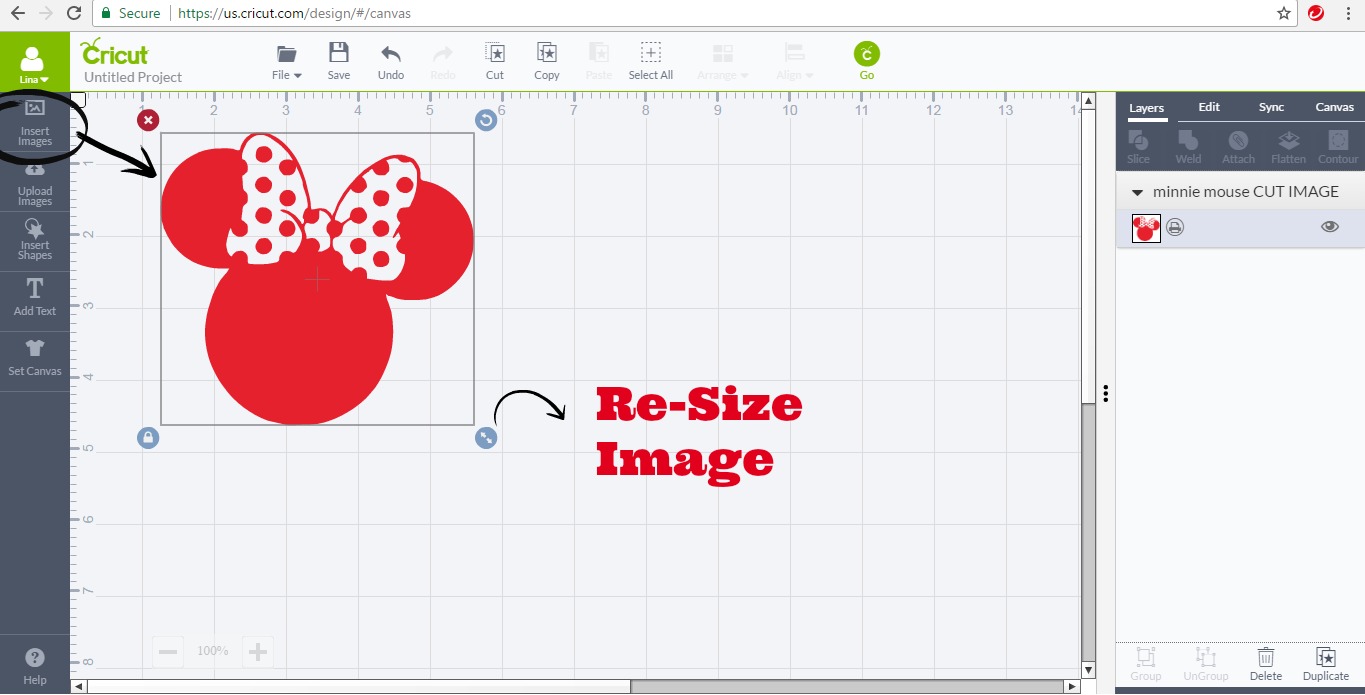Viewport: 1365px width, 695px height.
Task: Open the File dropdown menu
Action: pyautogui.click(x=286, y=61)
